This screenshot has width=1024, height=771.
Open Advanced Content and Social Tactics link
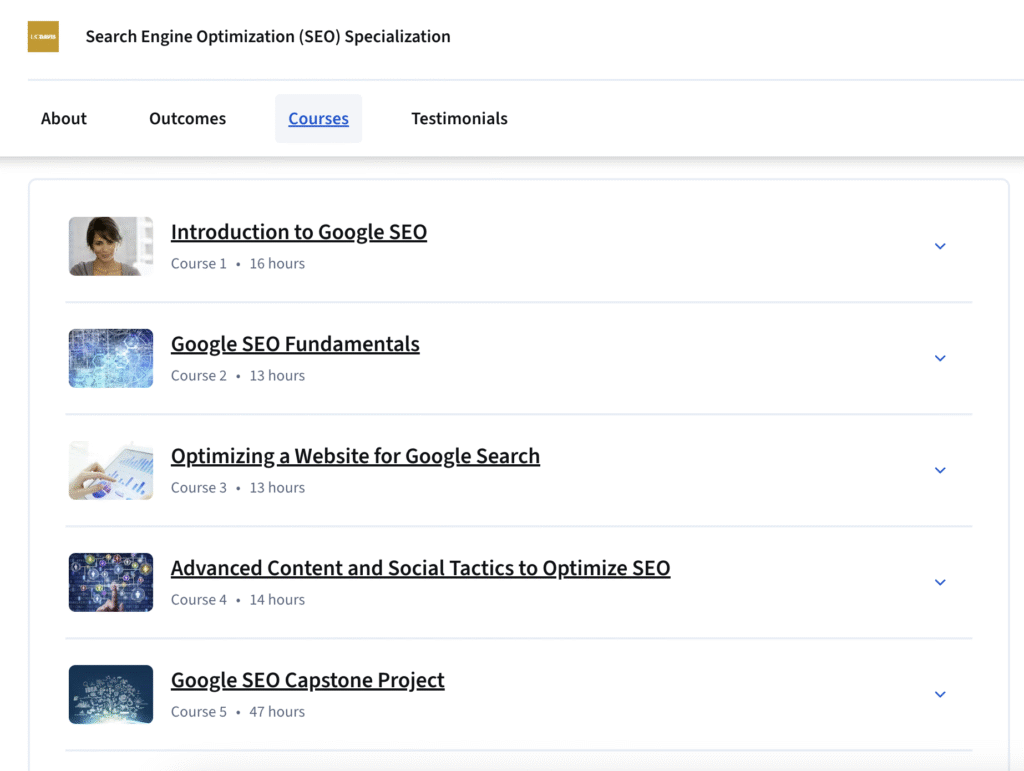[421, 568]
